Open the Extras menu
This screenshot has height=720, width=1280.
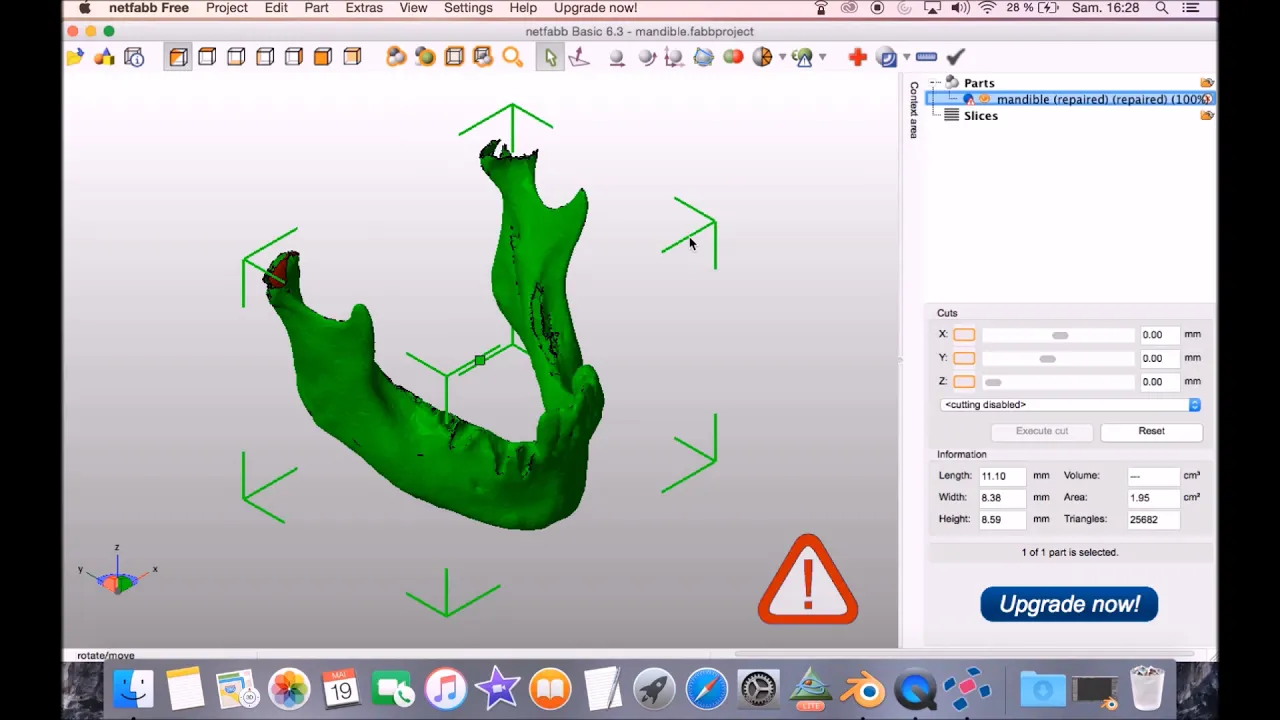point(364,8)
